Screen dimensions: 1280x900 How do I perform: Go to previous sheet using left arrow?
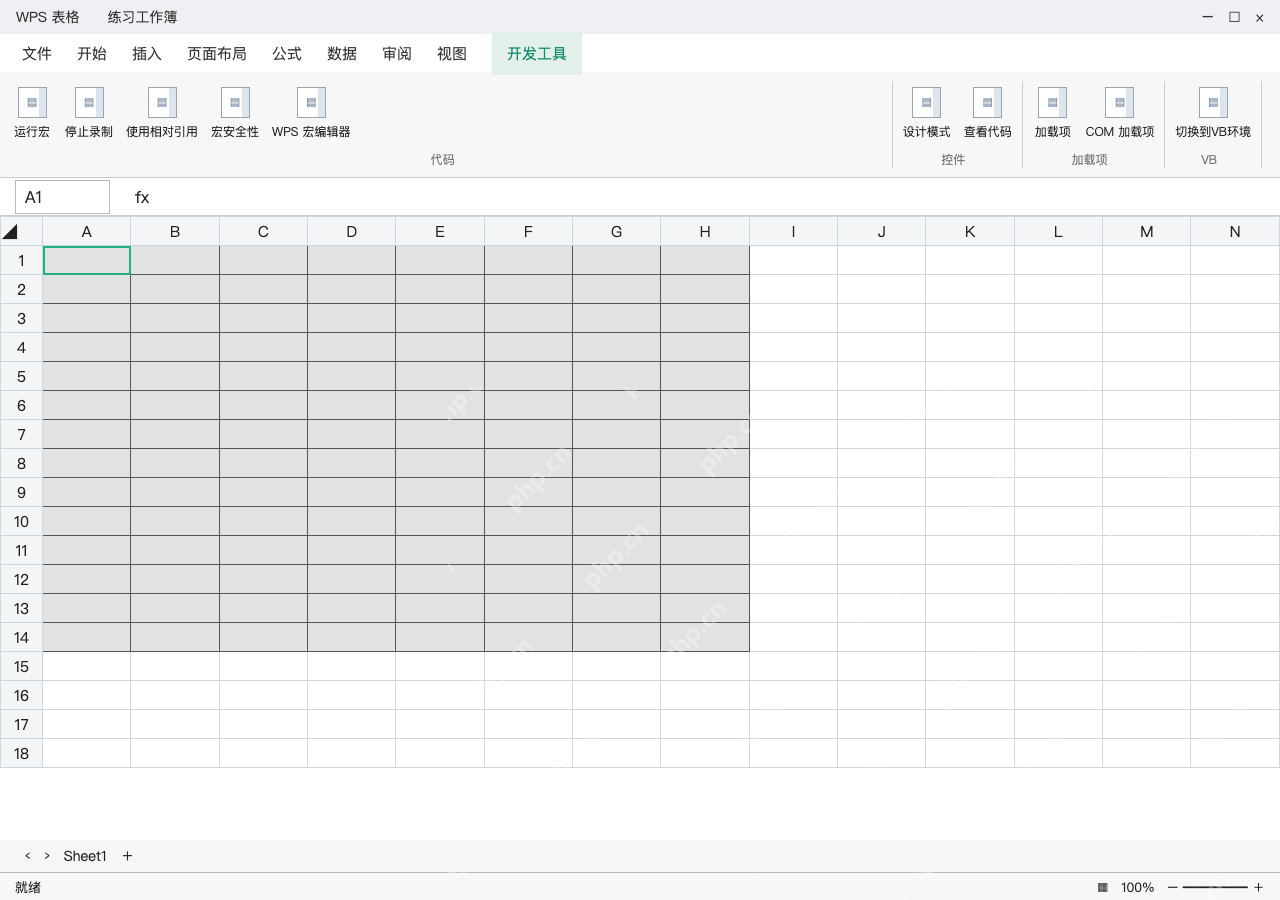28,856
